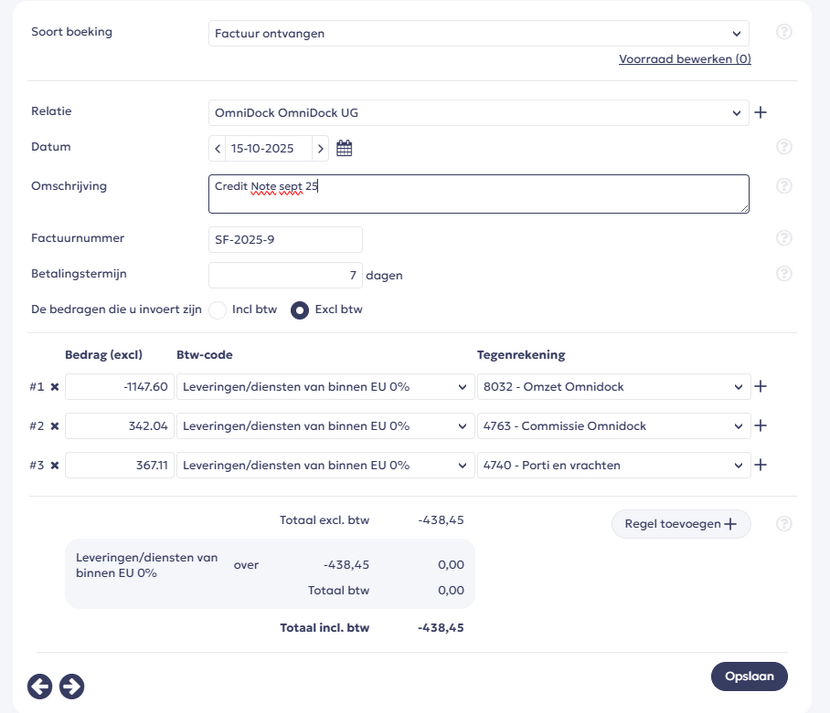The width and height of the screenshot is (830, 713).
Task: Click the plus icon next to 8032 Omzet Omnidock
Action: [x=760, y=387]
